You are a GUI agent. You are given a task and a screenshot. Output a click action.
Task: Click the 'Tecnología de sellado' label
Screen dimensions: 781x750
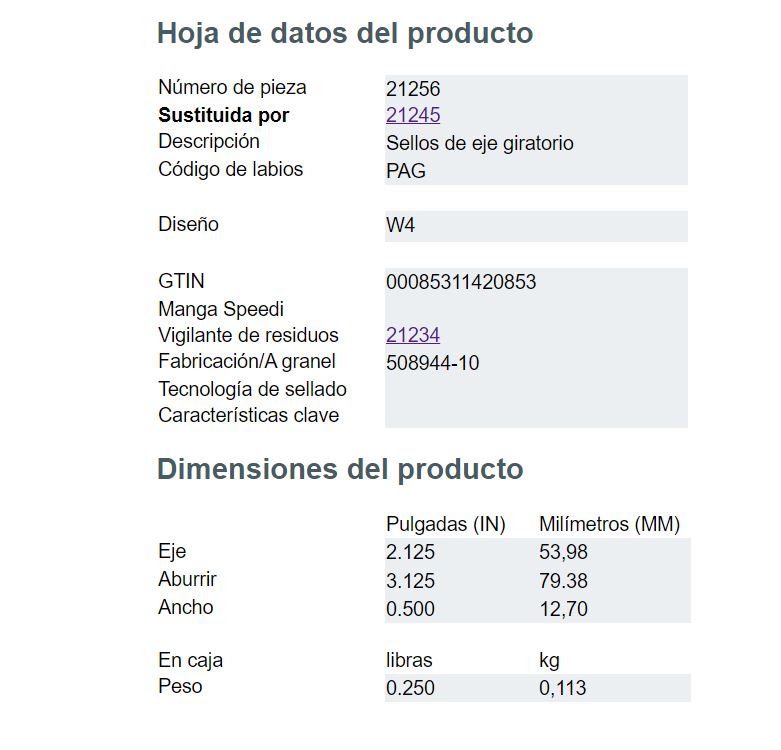coord(252,388)
